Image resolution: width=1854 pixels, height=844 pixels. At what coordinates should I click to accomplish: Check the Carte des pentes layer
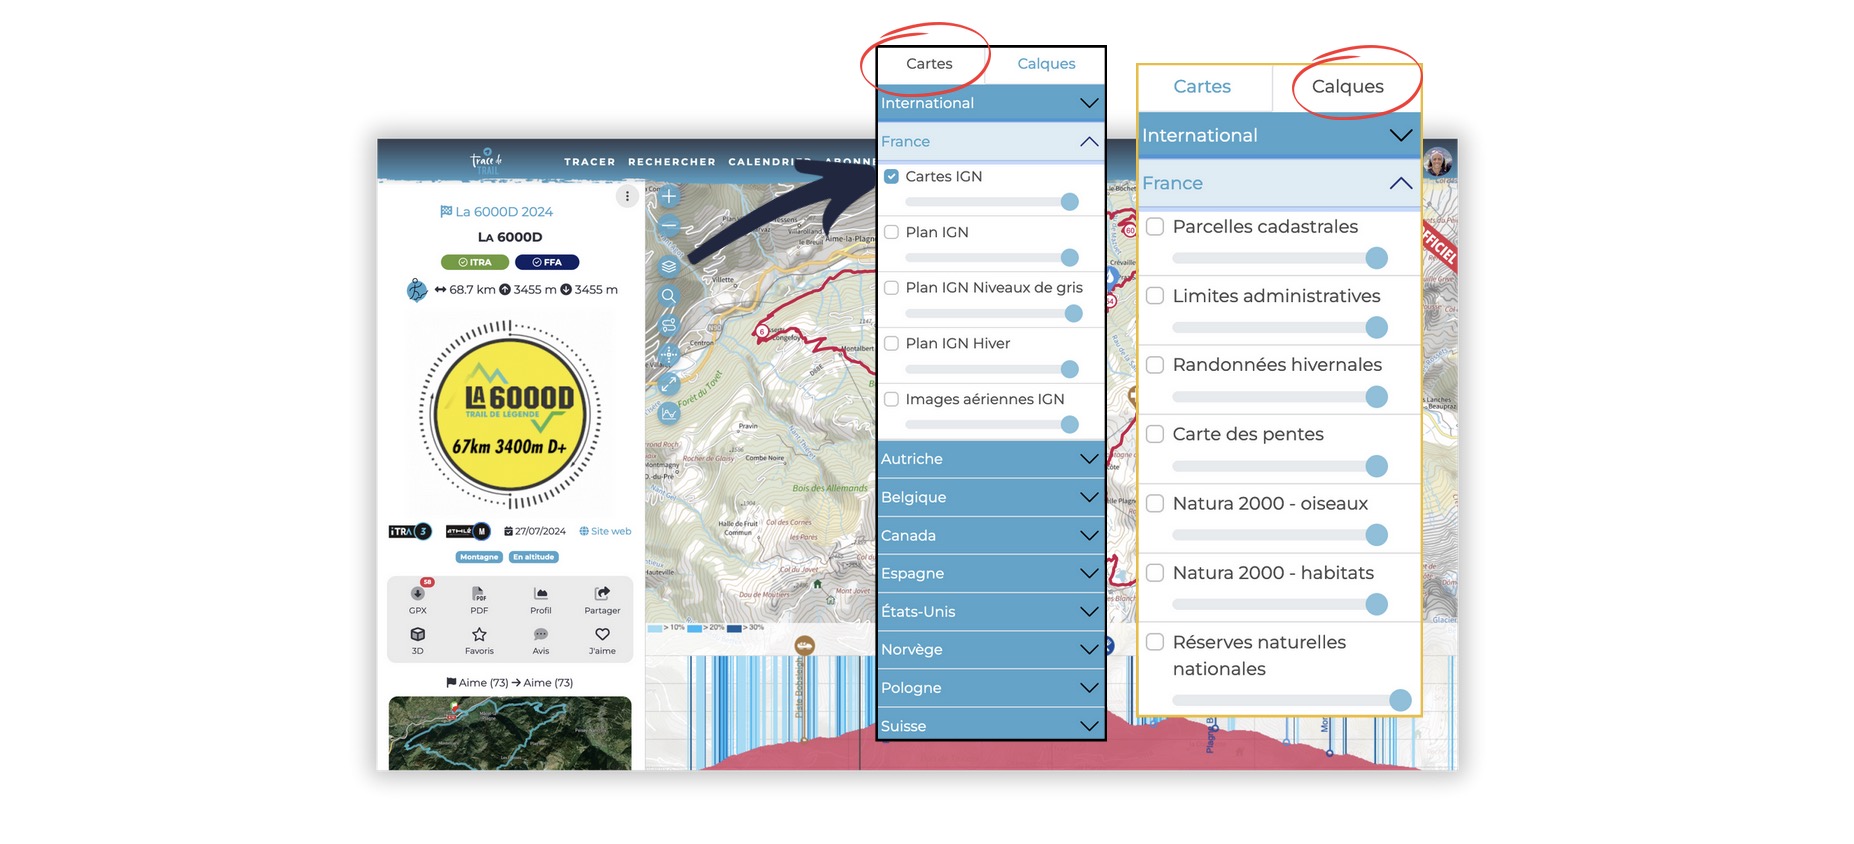1155,434
